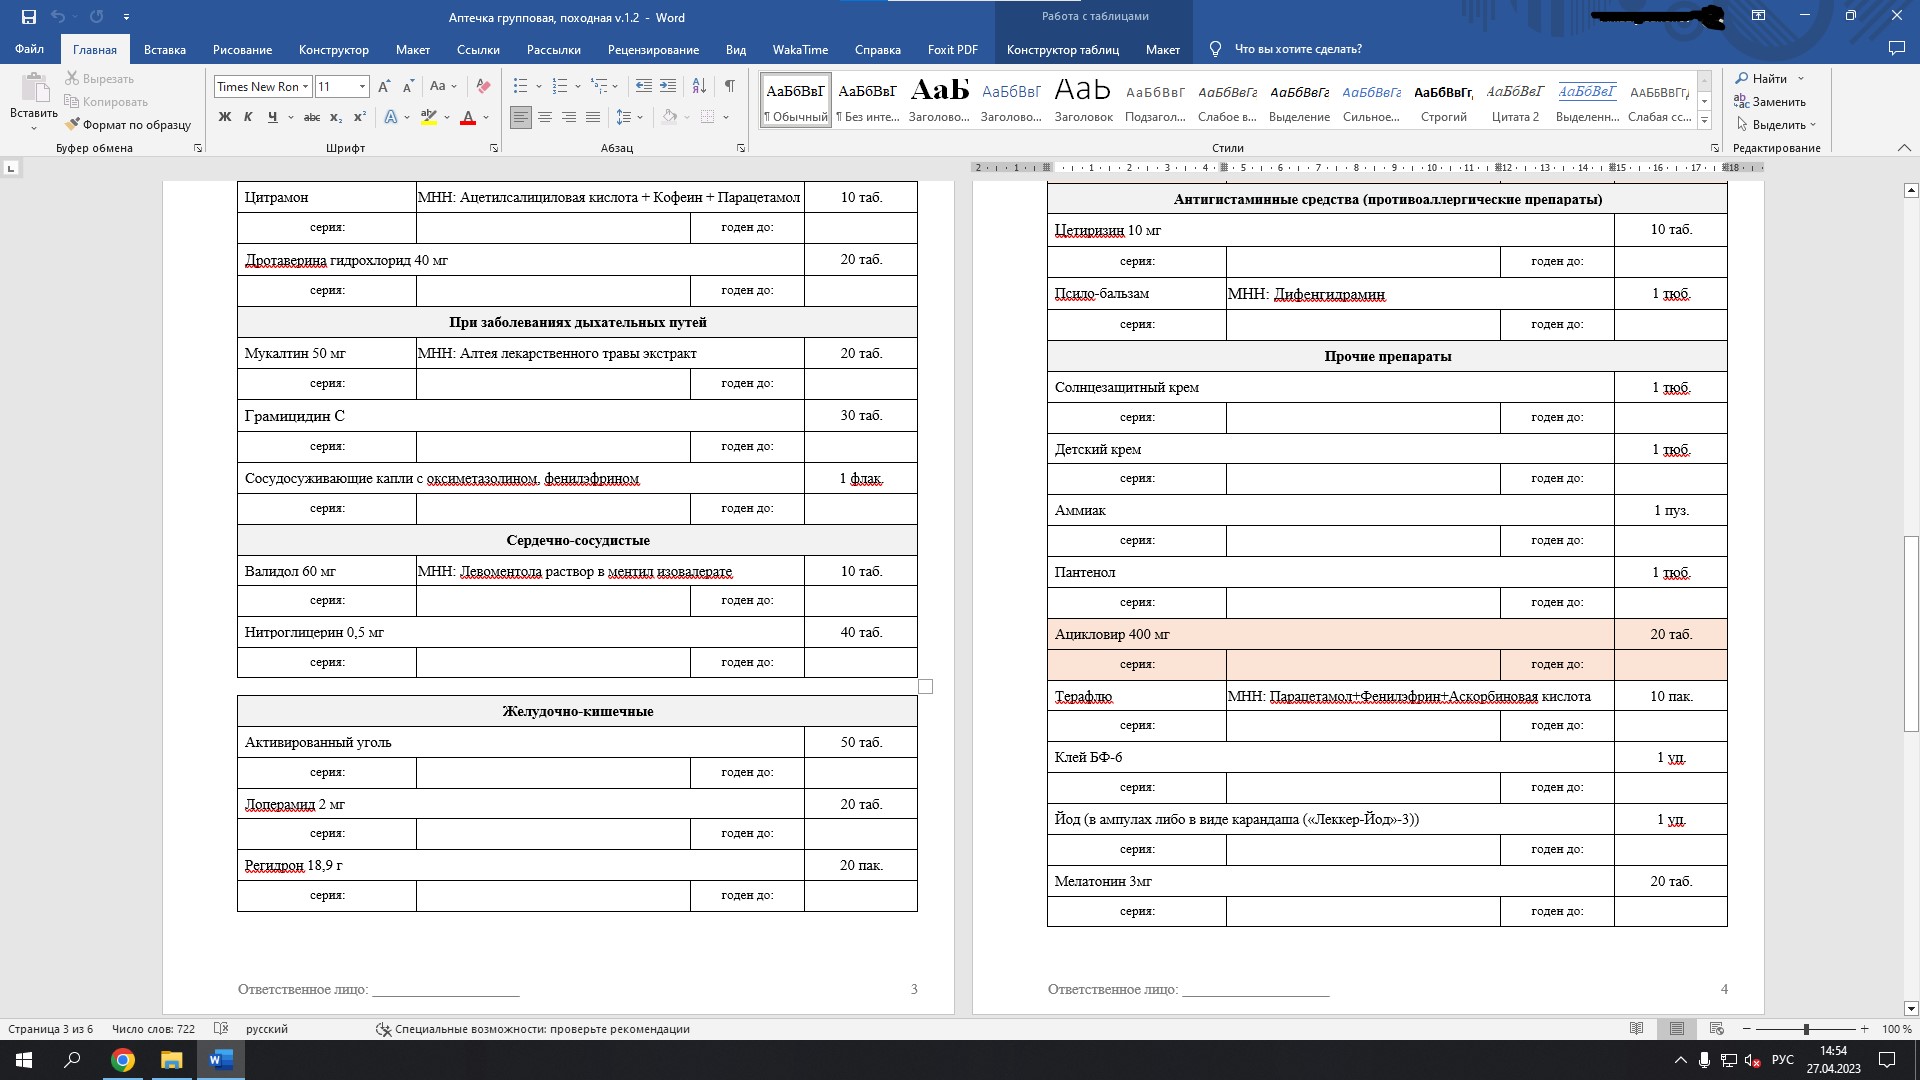Click the word count 'Число слов: 722'
Image resolution: width=1920 pixels, height=1080 pixels.
153,1029
